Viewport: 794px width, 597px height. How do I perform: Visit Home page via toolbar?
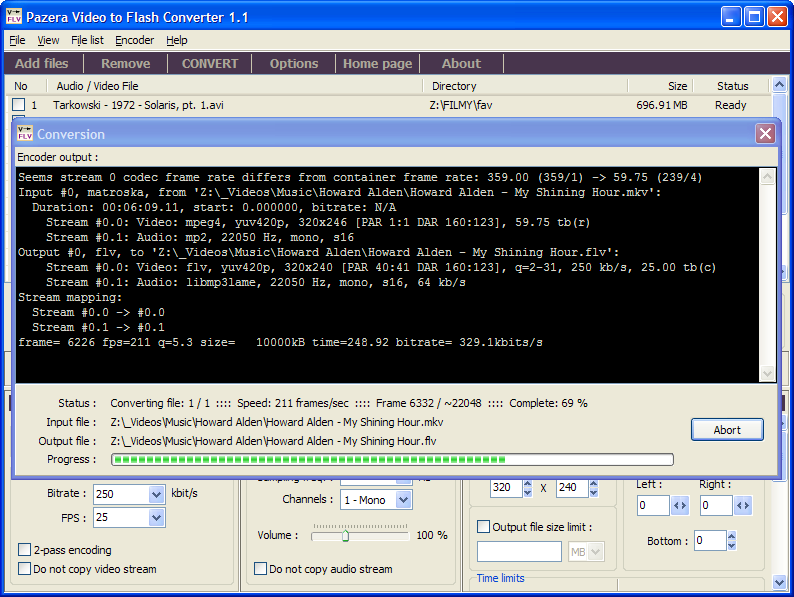pos(378,63)
